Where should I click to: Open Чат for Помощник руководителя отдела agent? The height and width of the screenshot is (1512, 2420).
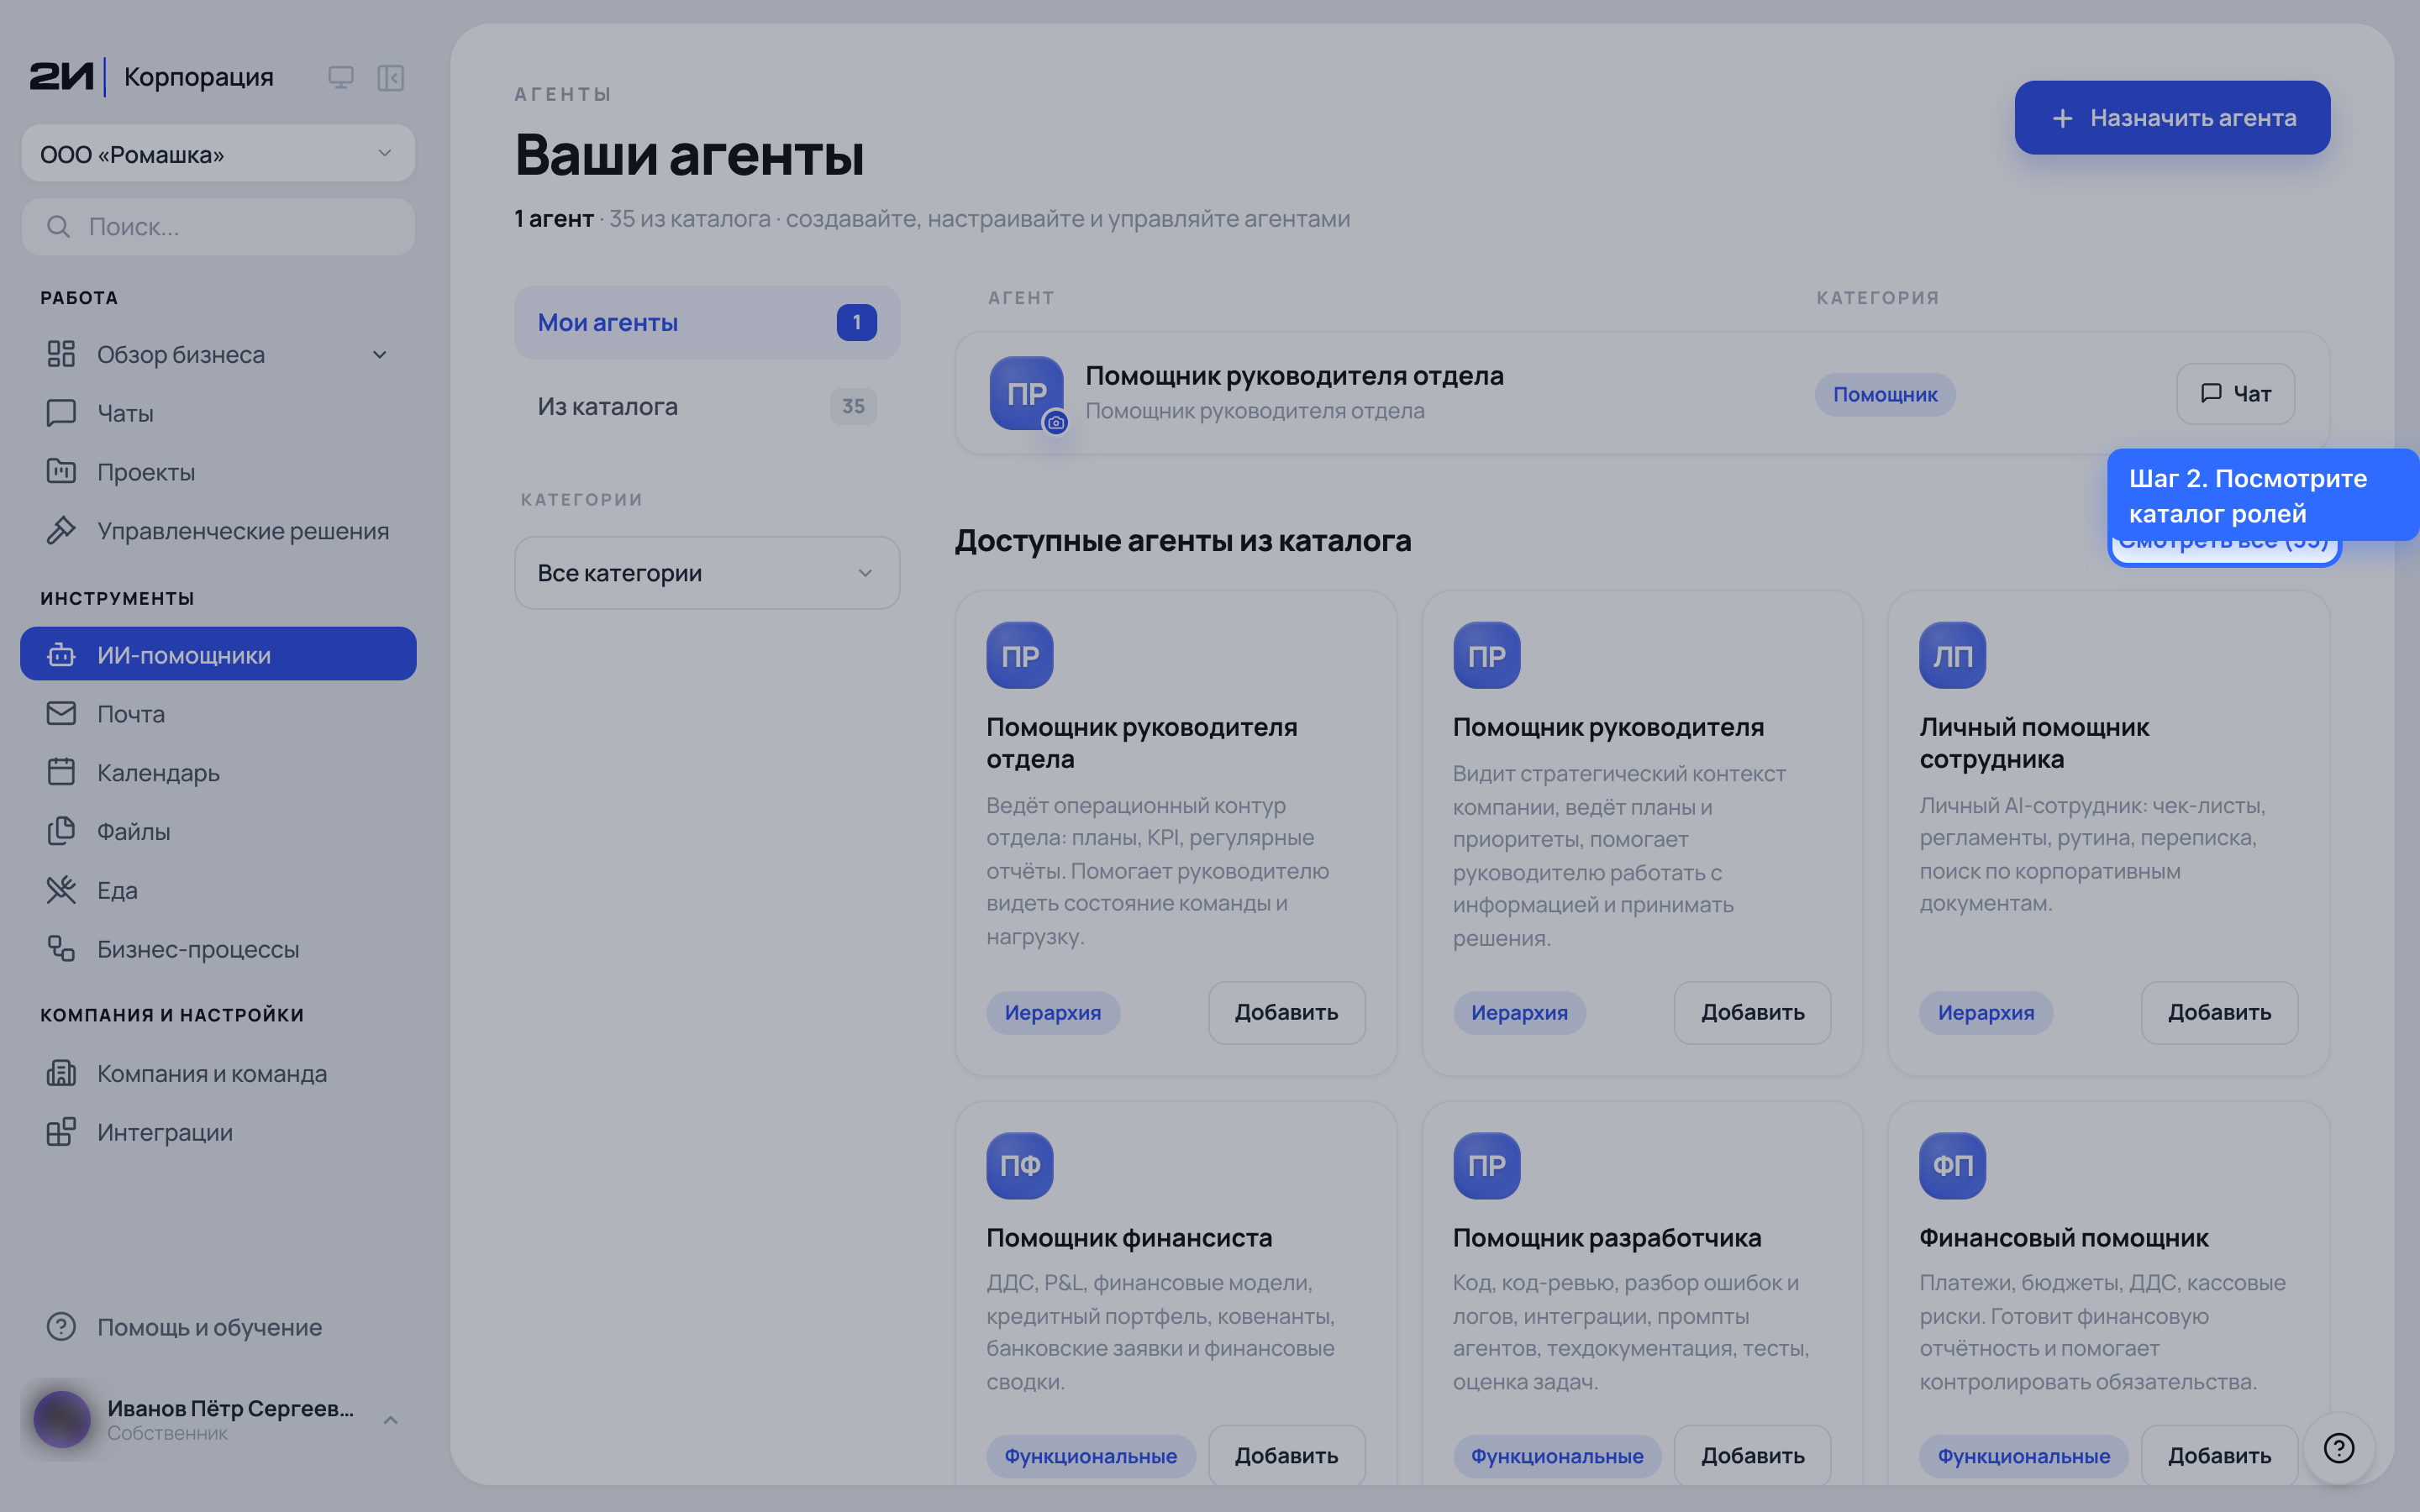click(x=2235, y=394)
